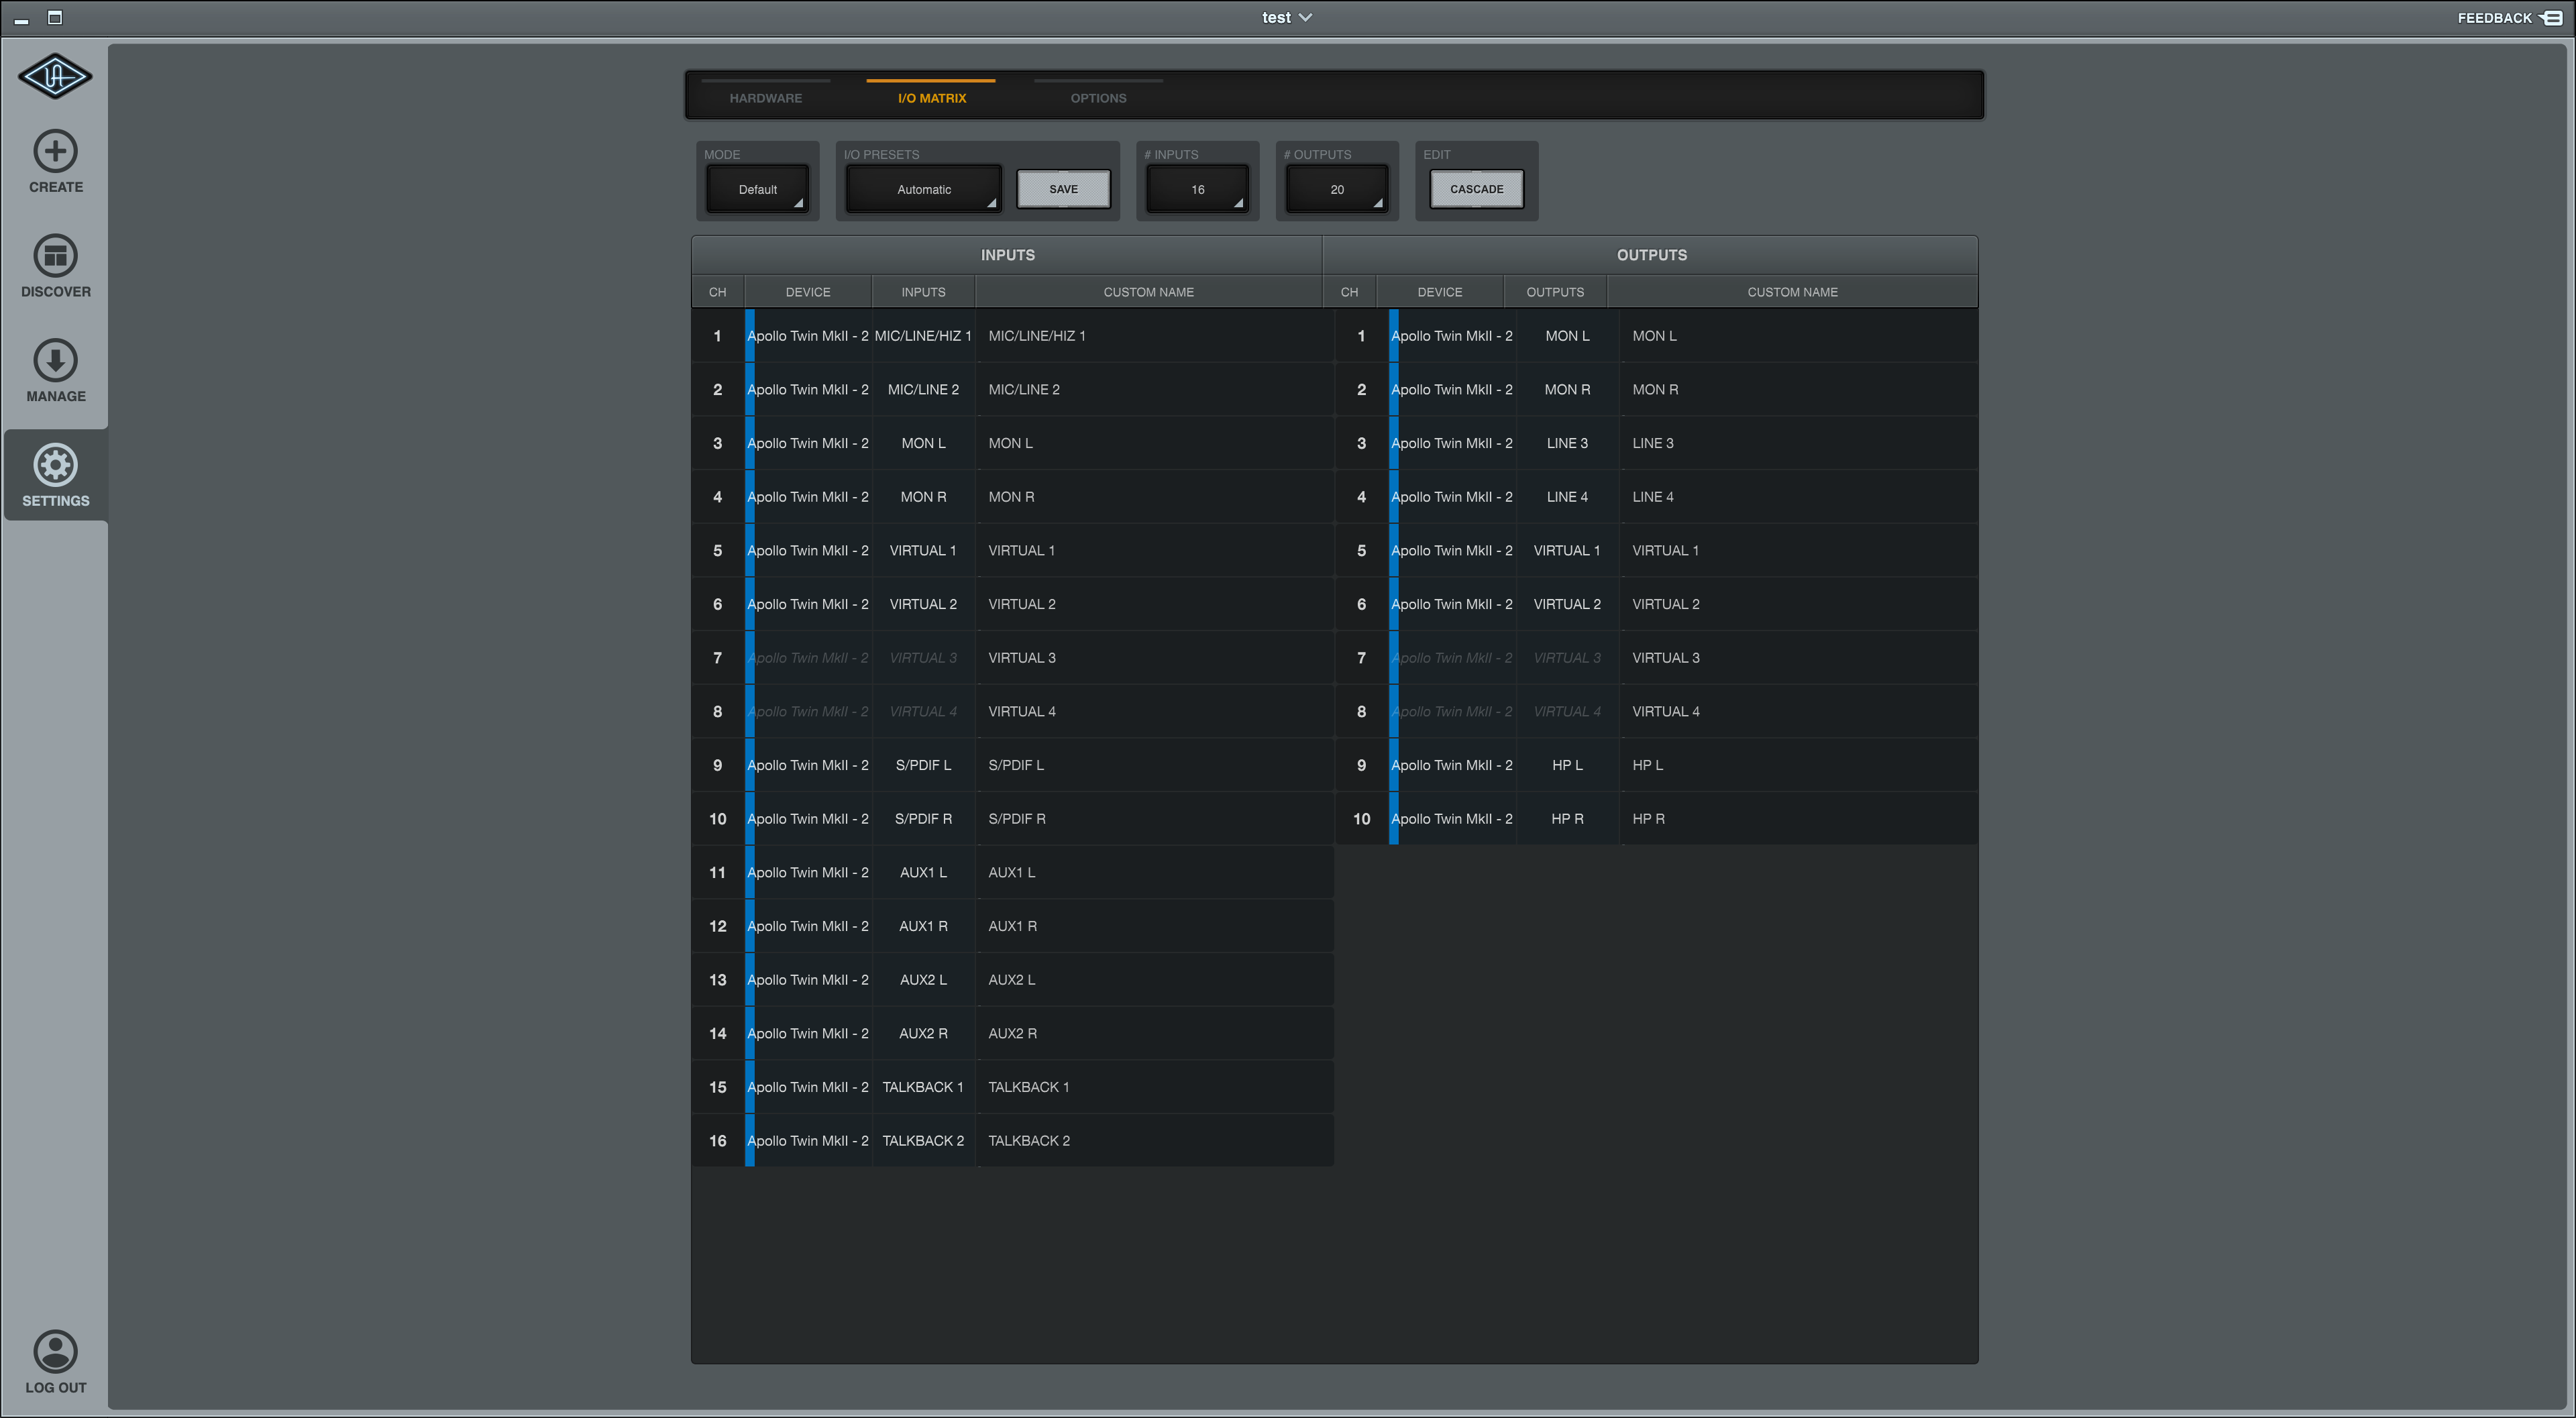Open the # Outputs dropdown showing 20
The width and height of the screenshot is (2576, 1418).
click(1337, 189)
